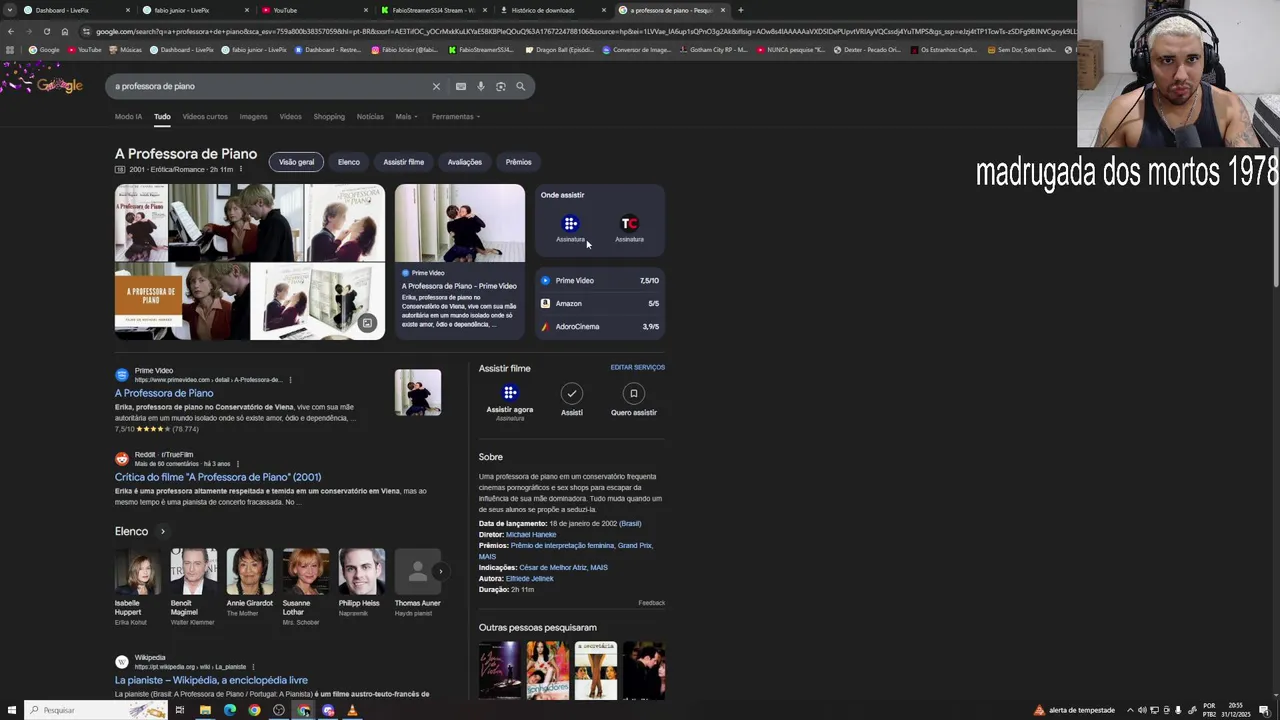Open the Mais search filter dropdown
Image resolution: width=1280 pixels, height=720 pixels.
point(406,117)
